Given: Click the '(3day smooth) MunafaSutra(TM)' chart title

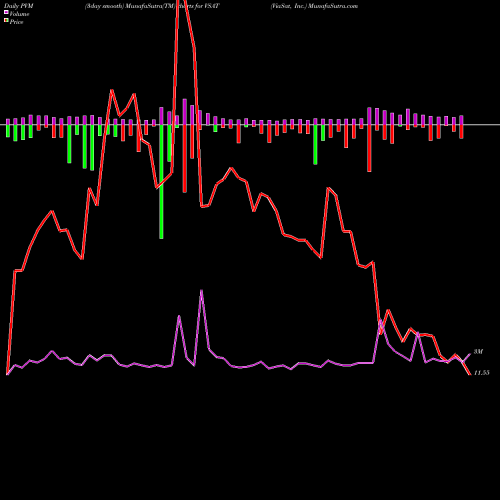Looking at the screenshot, I should (130, 6).
